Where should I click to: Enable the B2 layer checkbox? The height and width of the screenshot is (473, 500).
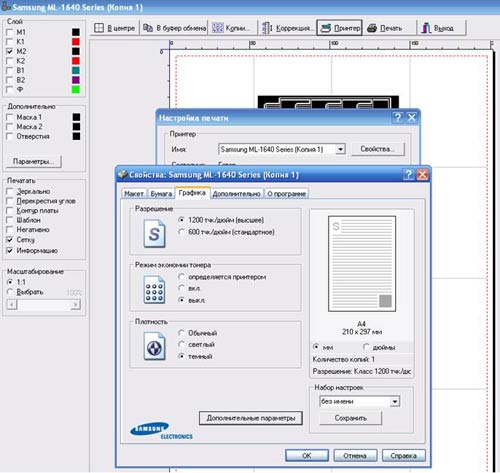tap(10, 80)
